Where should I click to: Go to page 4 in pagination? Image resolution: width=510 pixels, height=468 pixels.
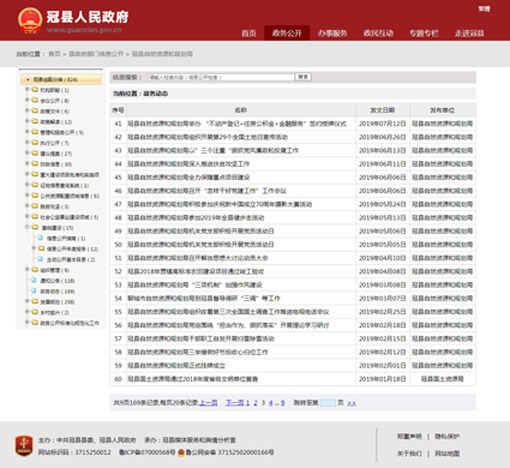point(271,403)
